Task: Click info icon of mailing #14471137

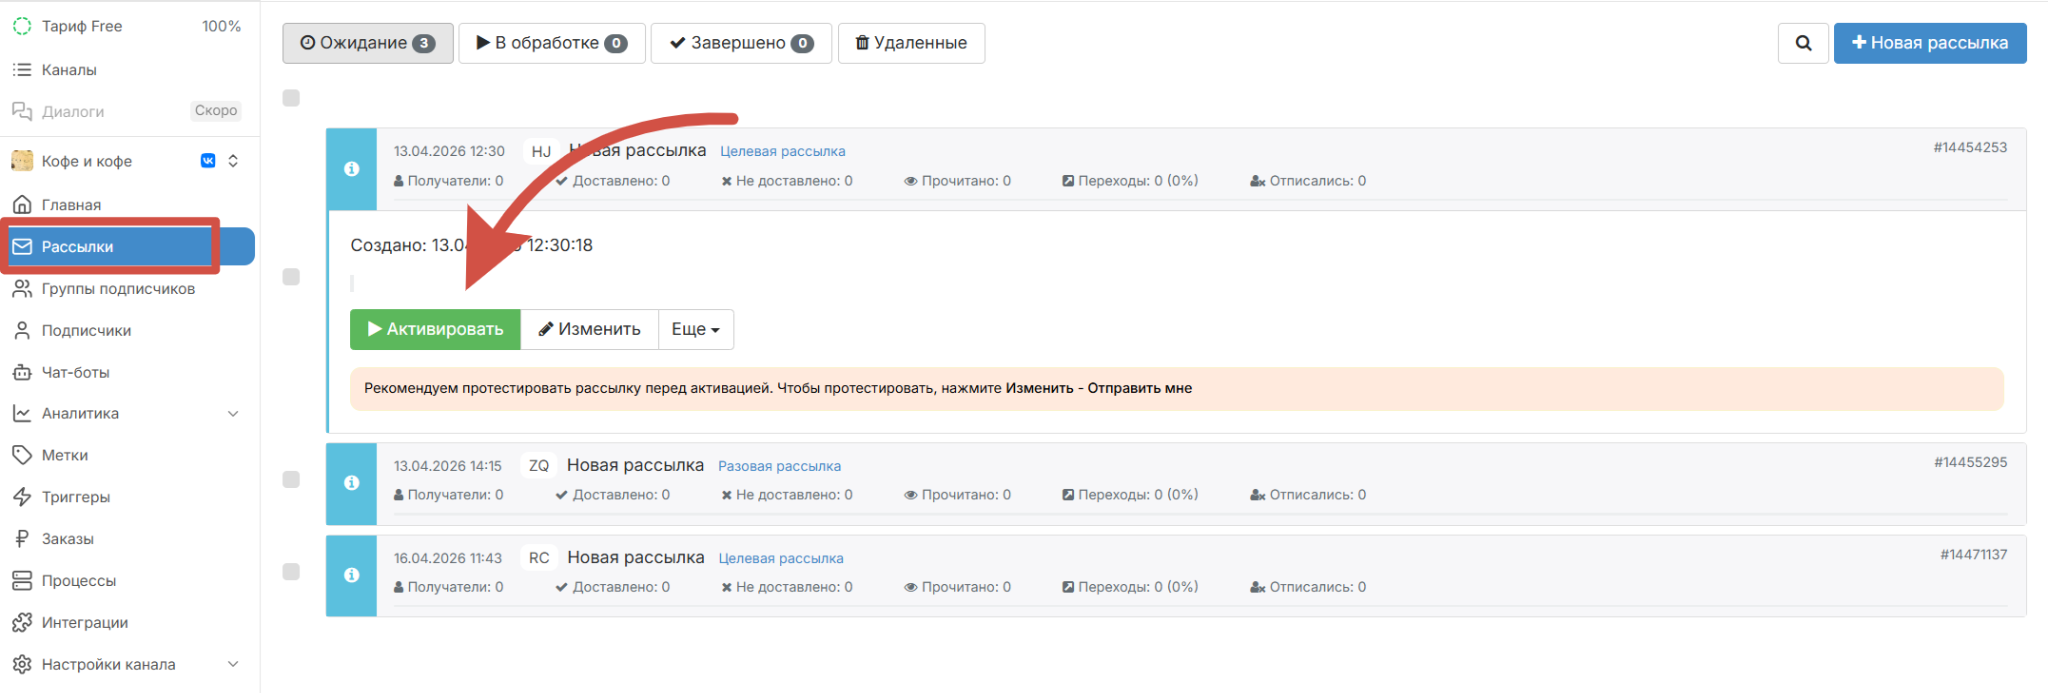Action: click(x=351, y=575)
